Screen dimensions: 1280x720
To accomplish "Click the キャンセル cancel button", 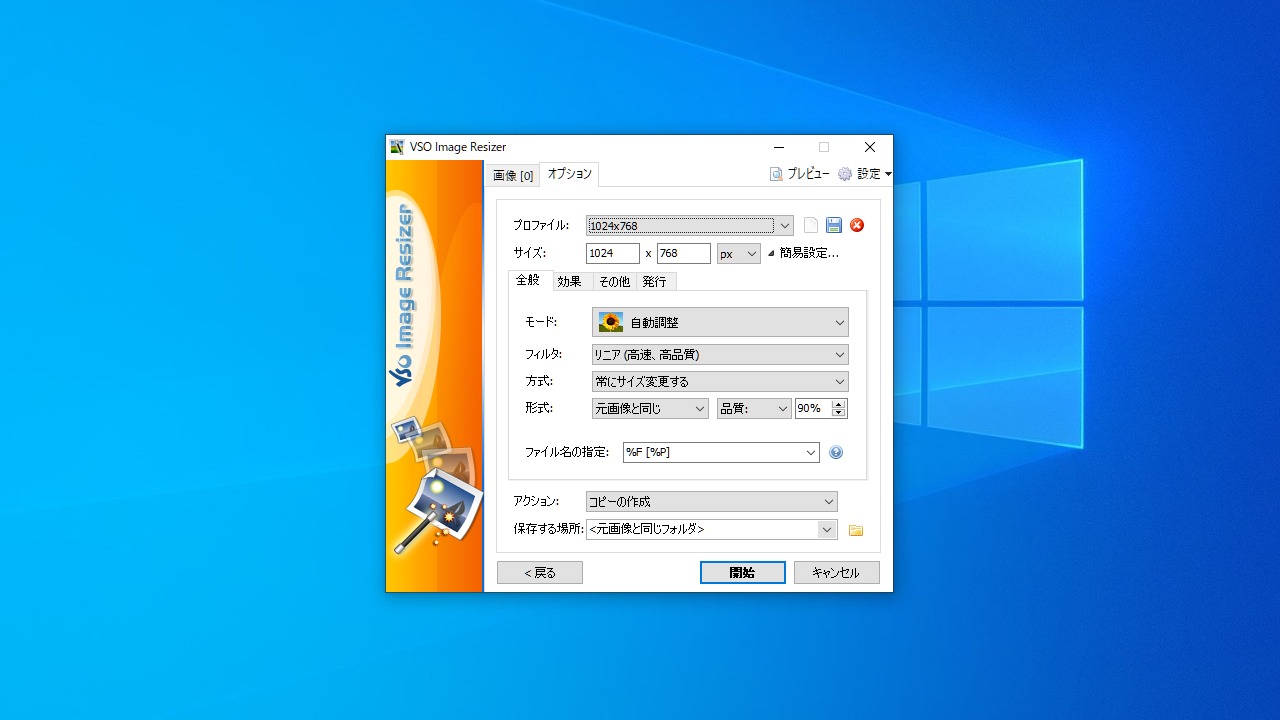I will point(836,573).
